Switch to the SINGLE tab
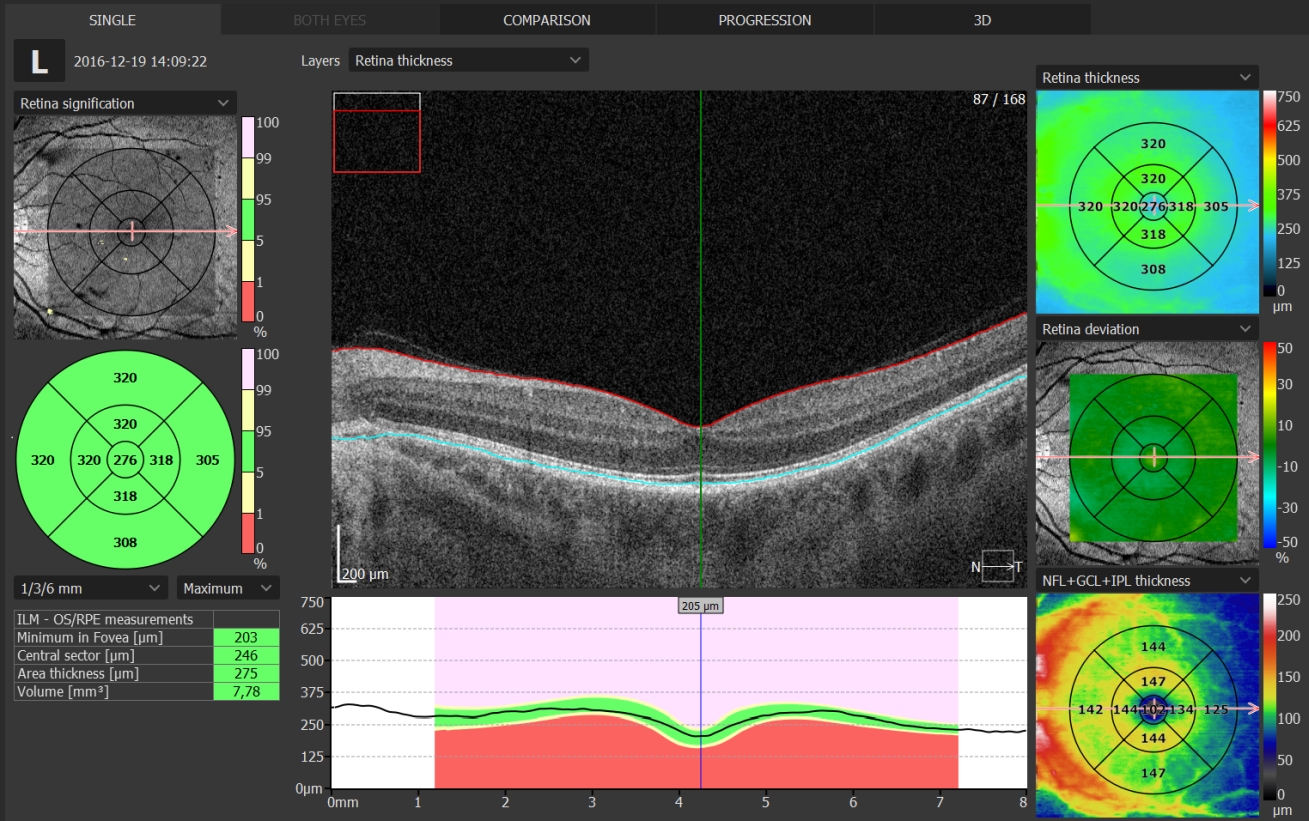 (x=112, y=20)
